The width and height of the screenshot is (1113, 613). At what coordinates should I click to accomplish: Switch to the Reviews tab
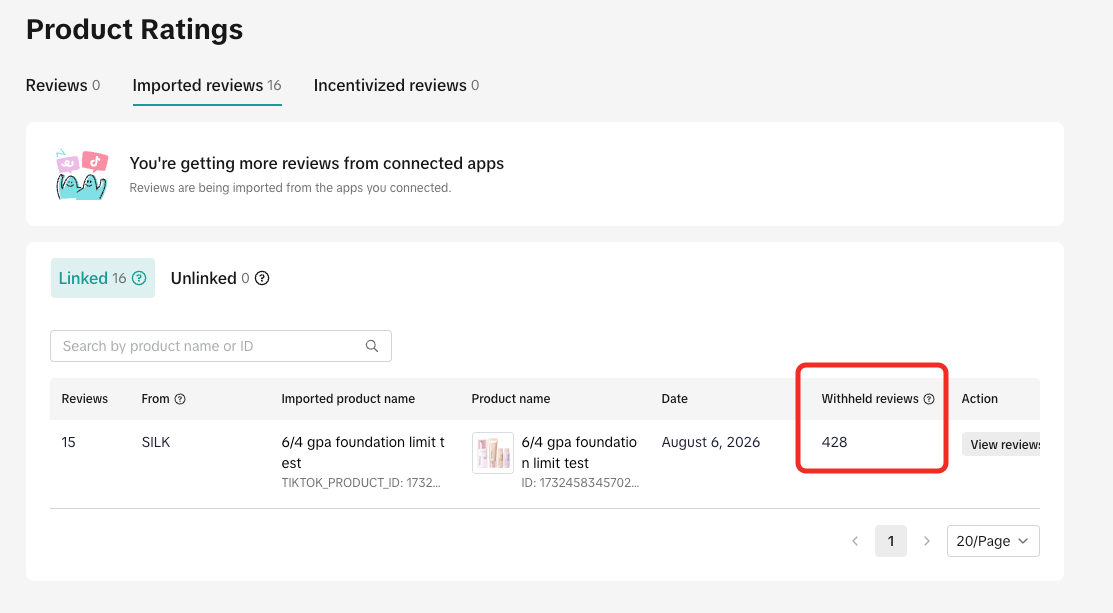(x=63, y=86)
